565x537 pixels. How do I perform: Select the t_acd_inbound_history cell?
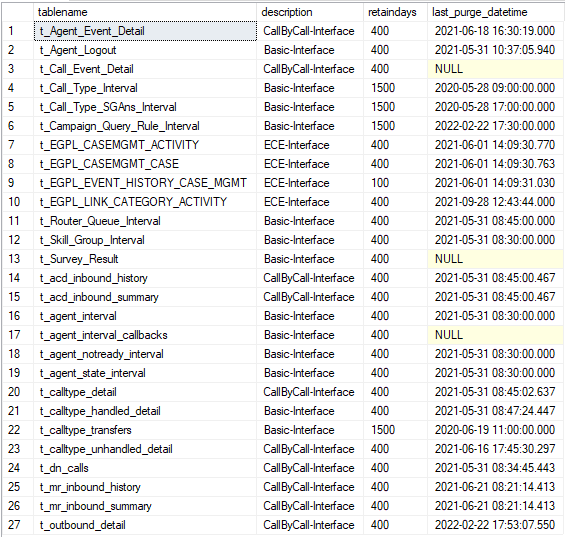pos(145,278)
